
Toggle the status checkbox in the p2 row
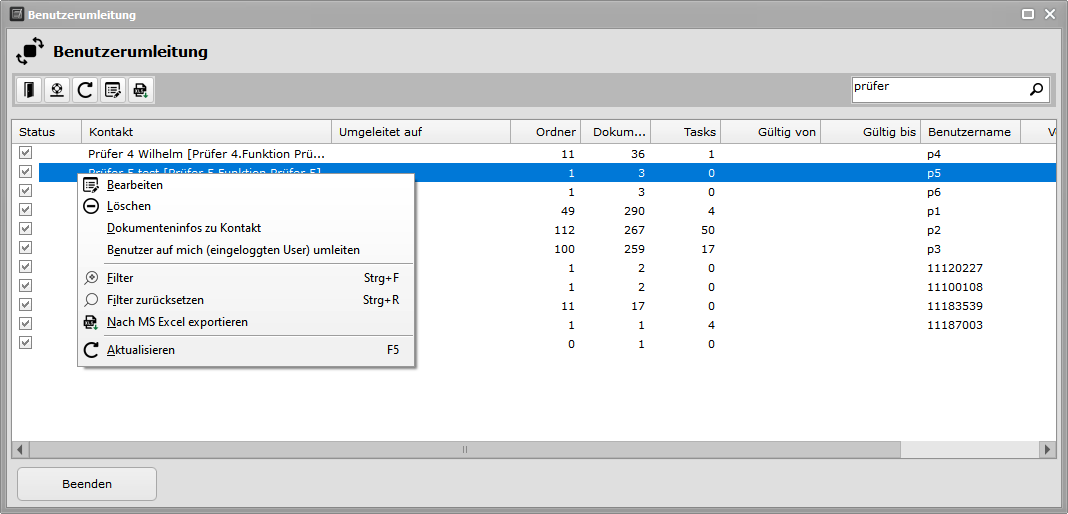[x=26, y=229]
